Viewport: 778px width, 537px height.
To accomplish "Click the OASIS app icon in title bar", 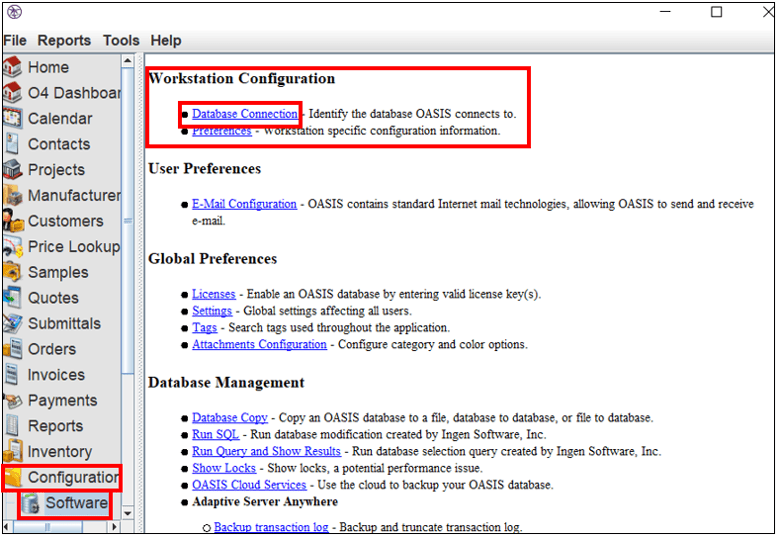I will (14, 11).
